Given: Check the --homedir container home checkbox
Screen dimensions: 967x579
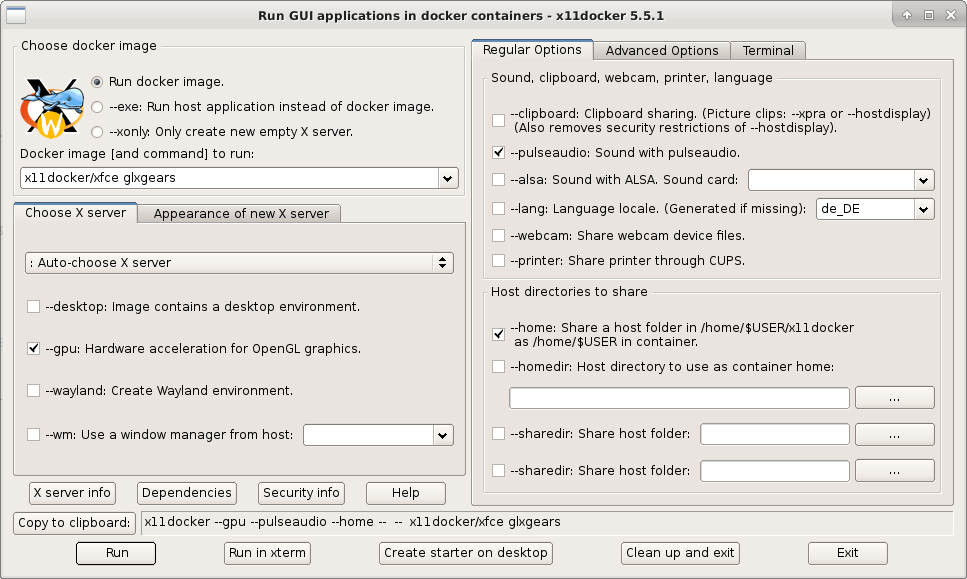Looking at the screenshot, I should click(x=498, y=366).
